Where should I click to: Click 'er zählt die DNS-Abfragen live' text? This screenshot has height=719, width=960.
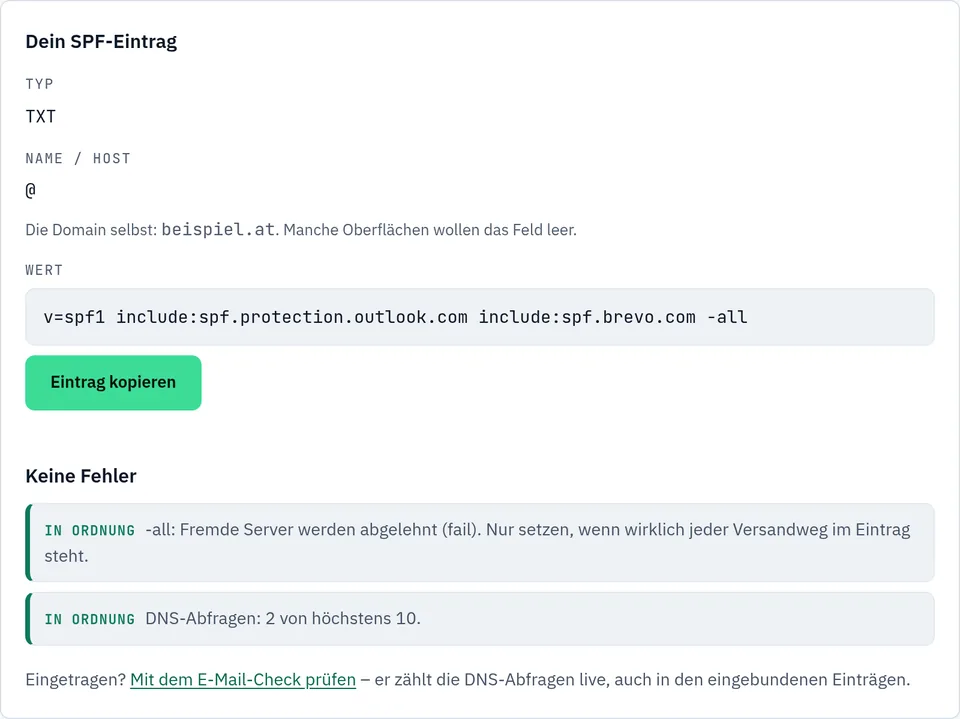pyautogui.click(x=492, y=680)
